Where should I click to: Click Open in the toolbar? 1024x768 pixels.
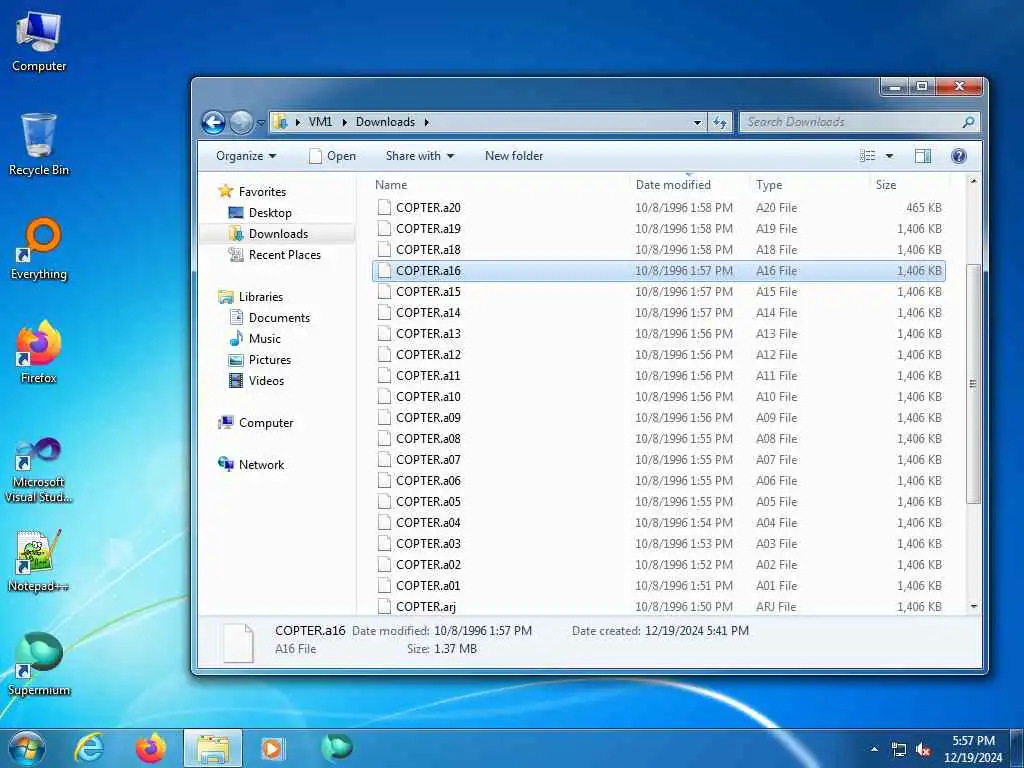coord(332,156)
